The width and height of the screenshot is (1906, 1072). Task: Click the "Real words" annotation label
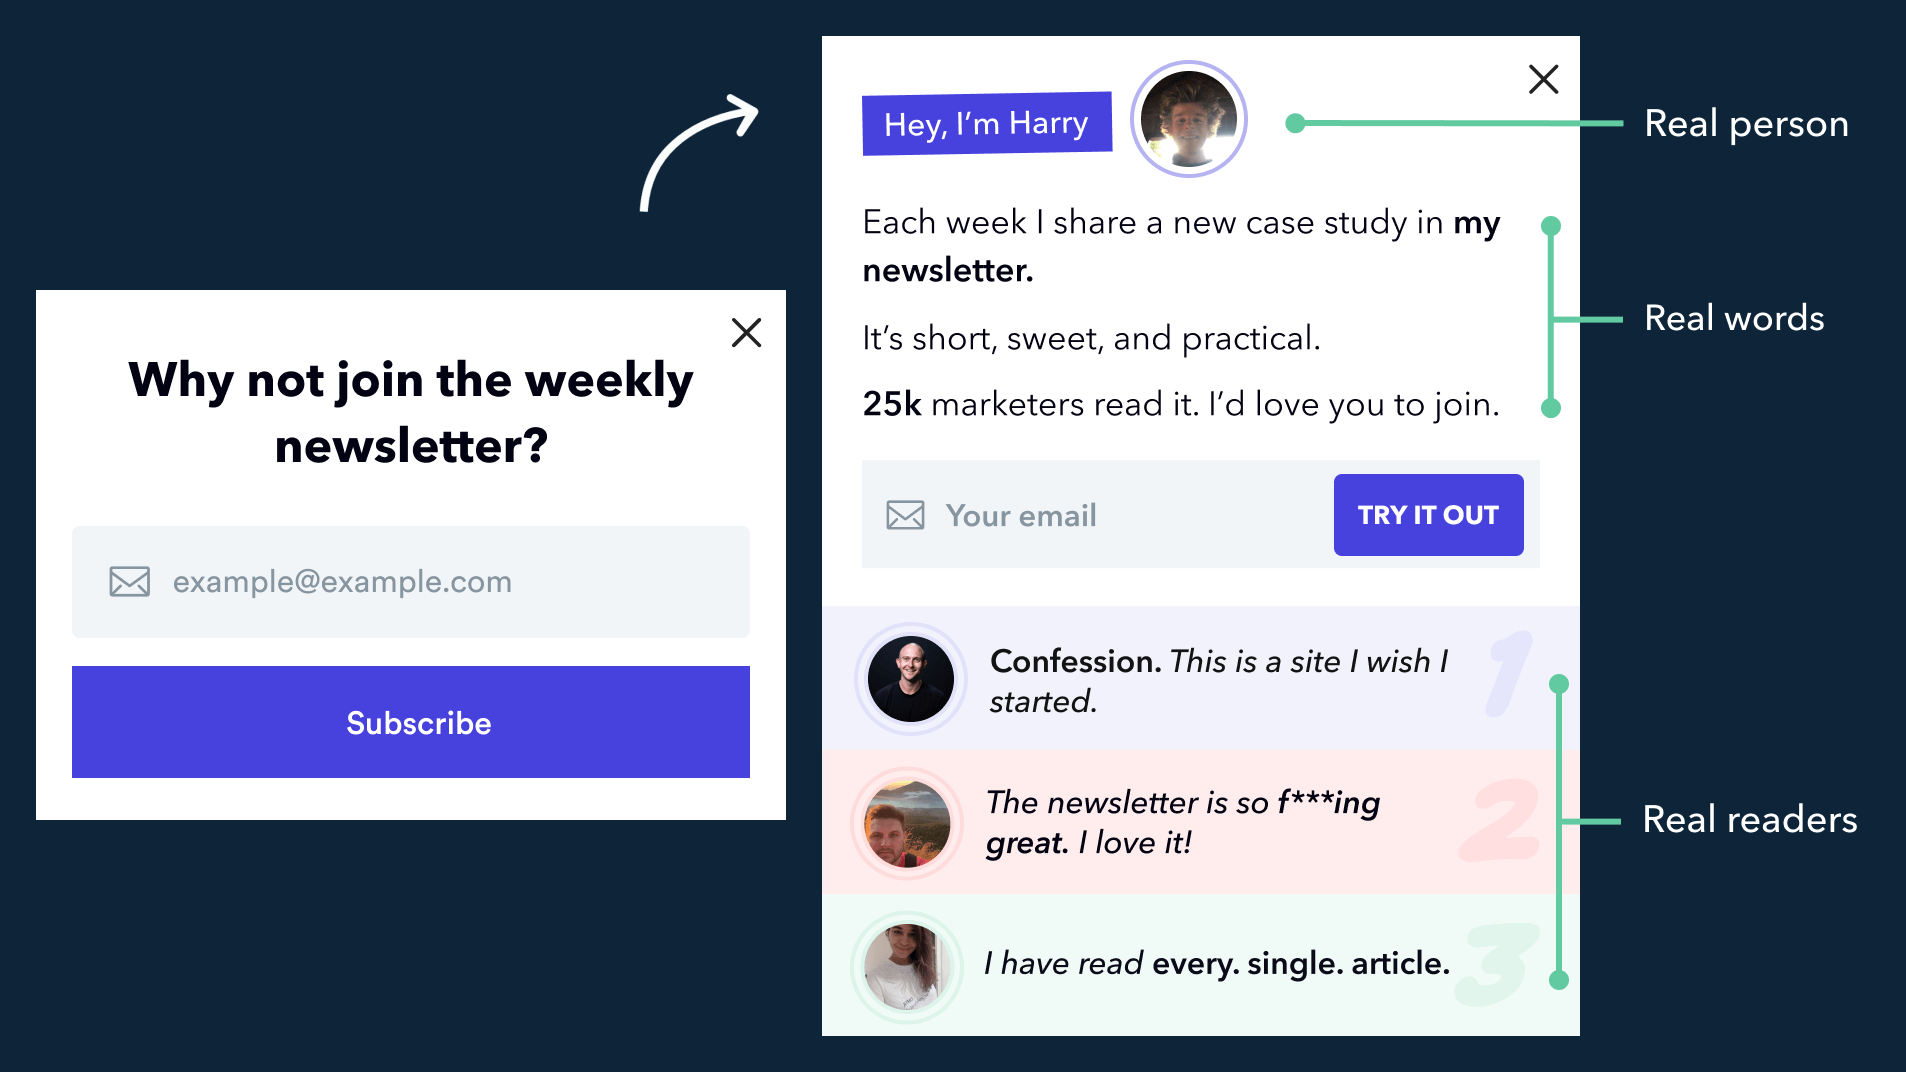click(x=1734, y=318)
